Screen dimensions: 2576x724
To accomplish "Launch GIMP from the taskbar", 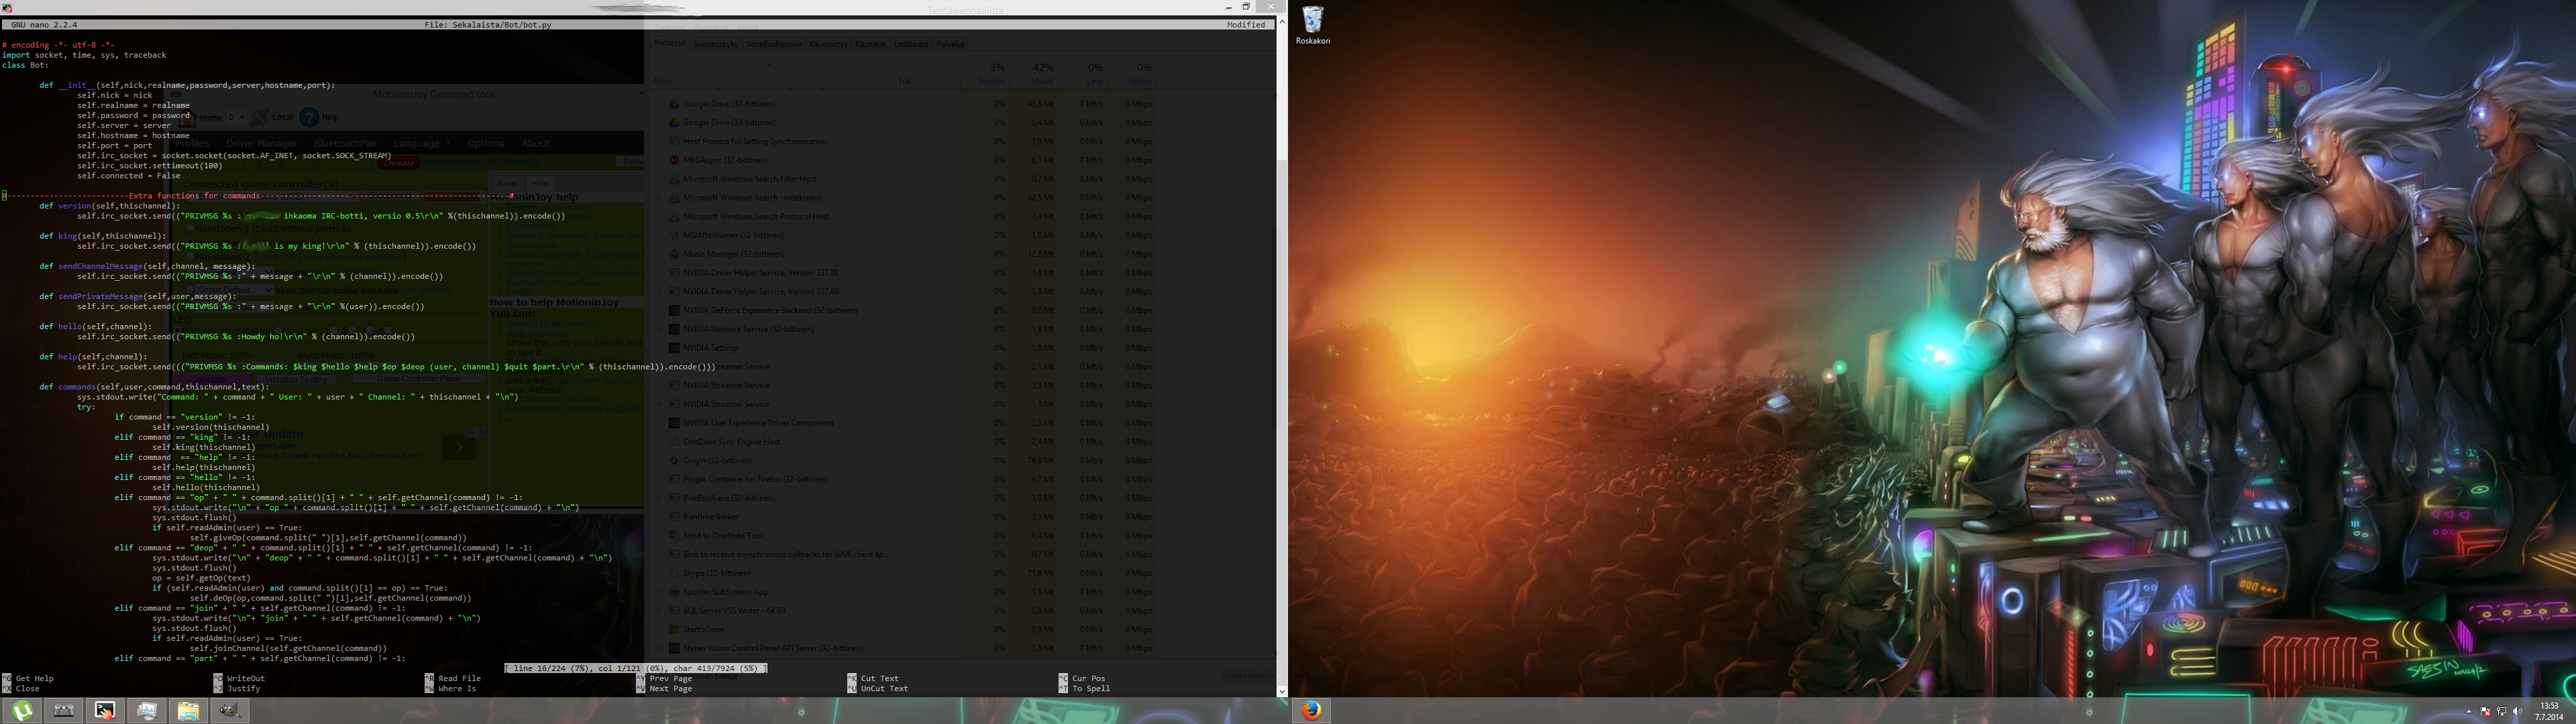I will (230, 711).
